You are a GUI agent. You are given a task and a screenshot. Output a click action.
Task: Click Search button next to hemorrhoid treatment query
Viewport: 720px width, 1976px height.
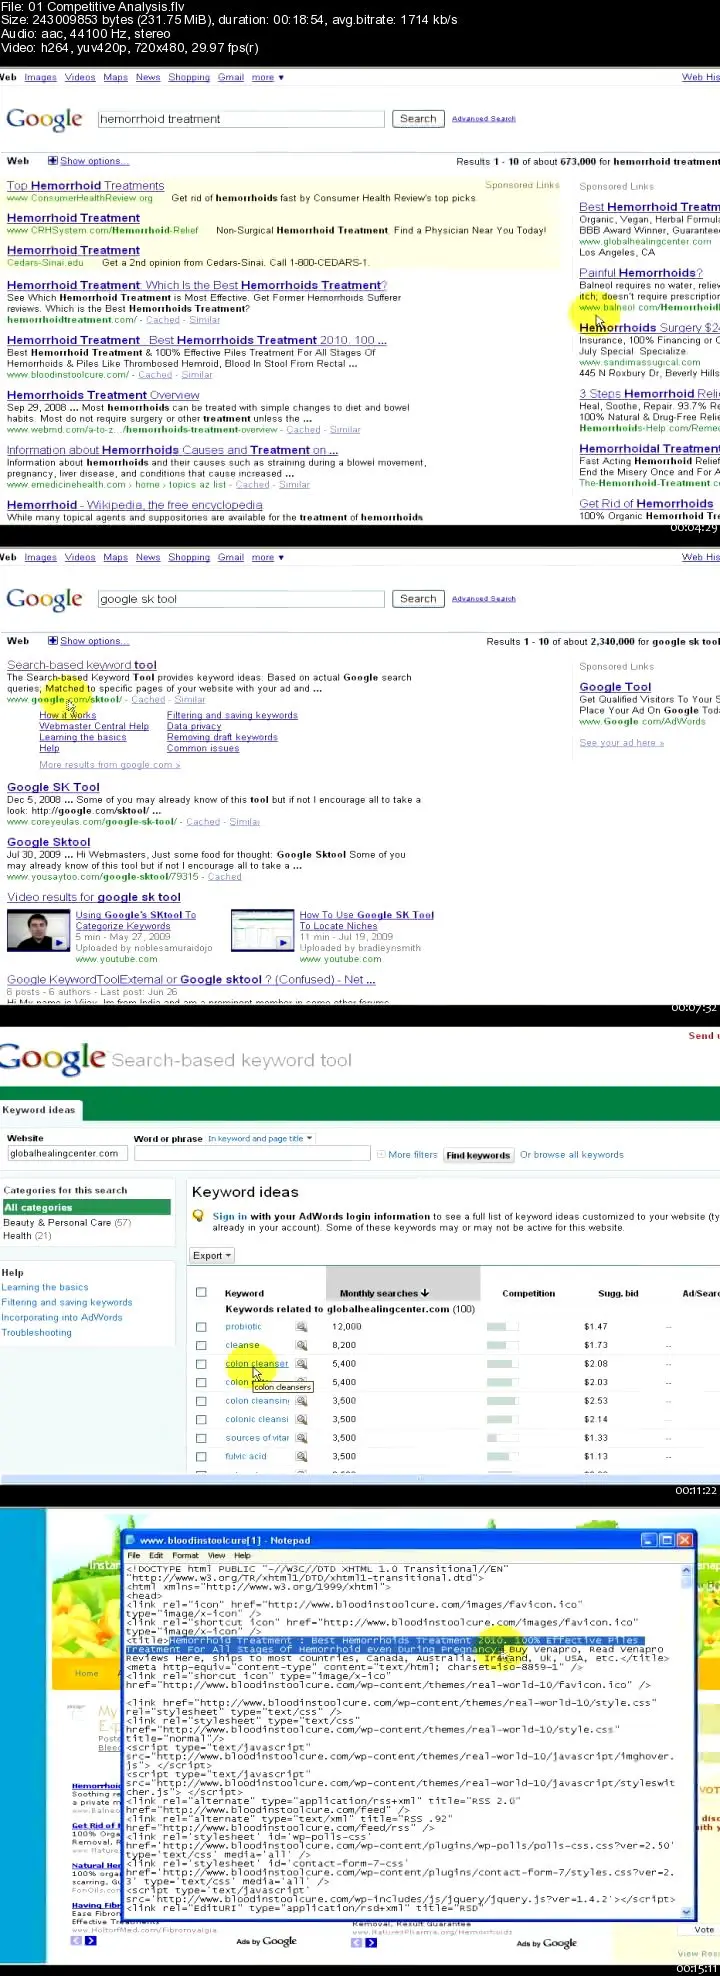(x=418, y=118)
